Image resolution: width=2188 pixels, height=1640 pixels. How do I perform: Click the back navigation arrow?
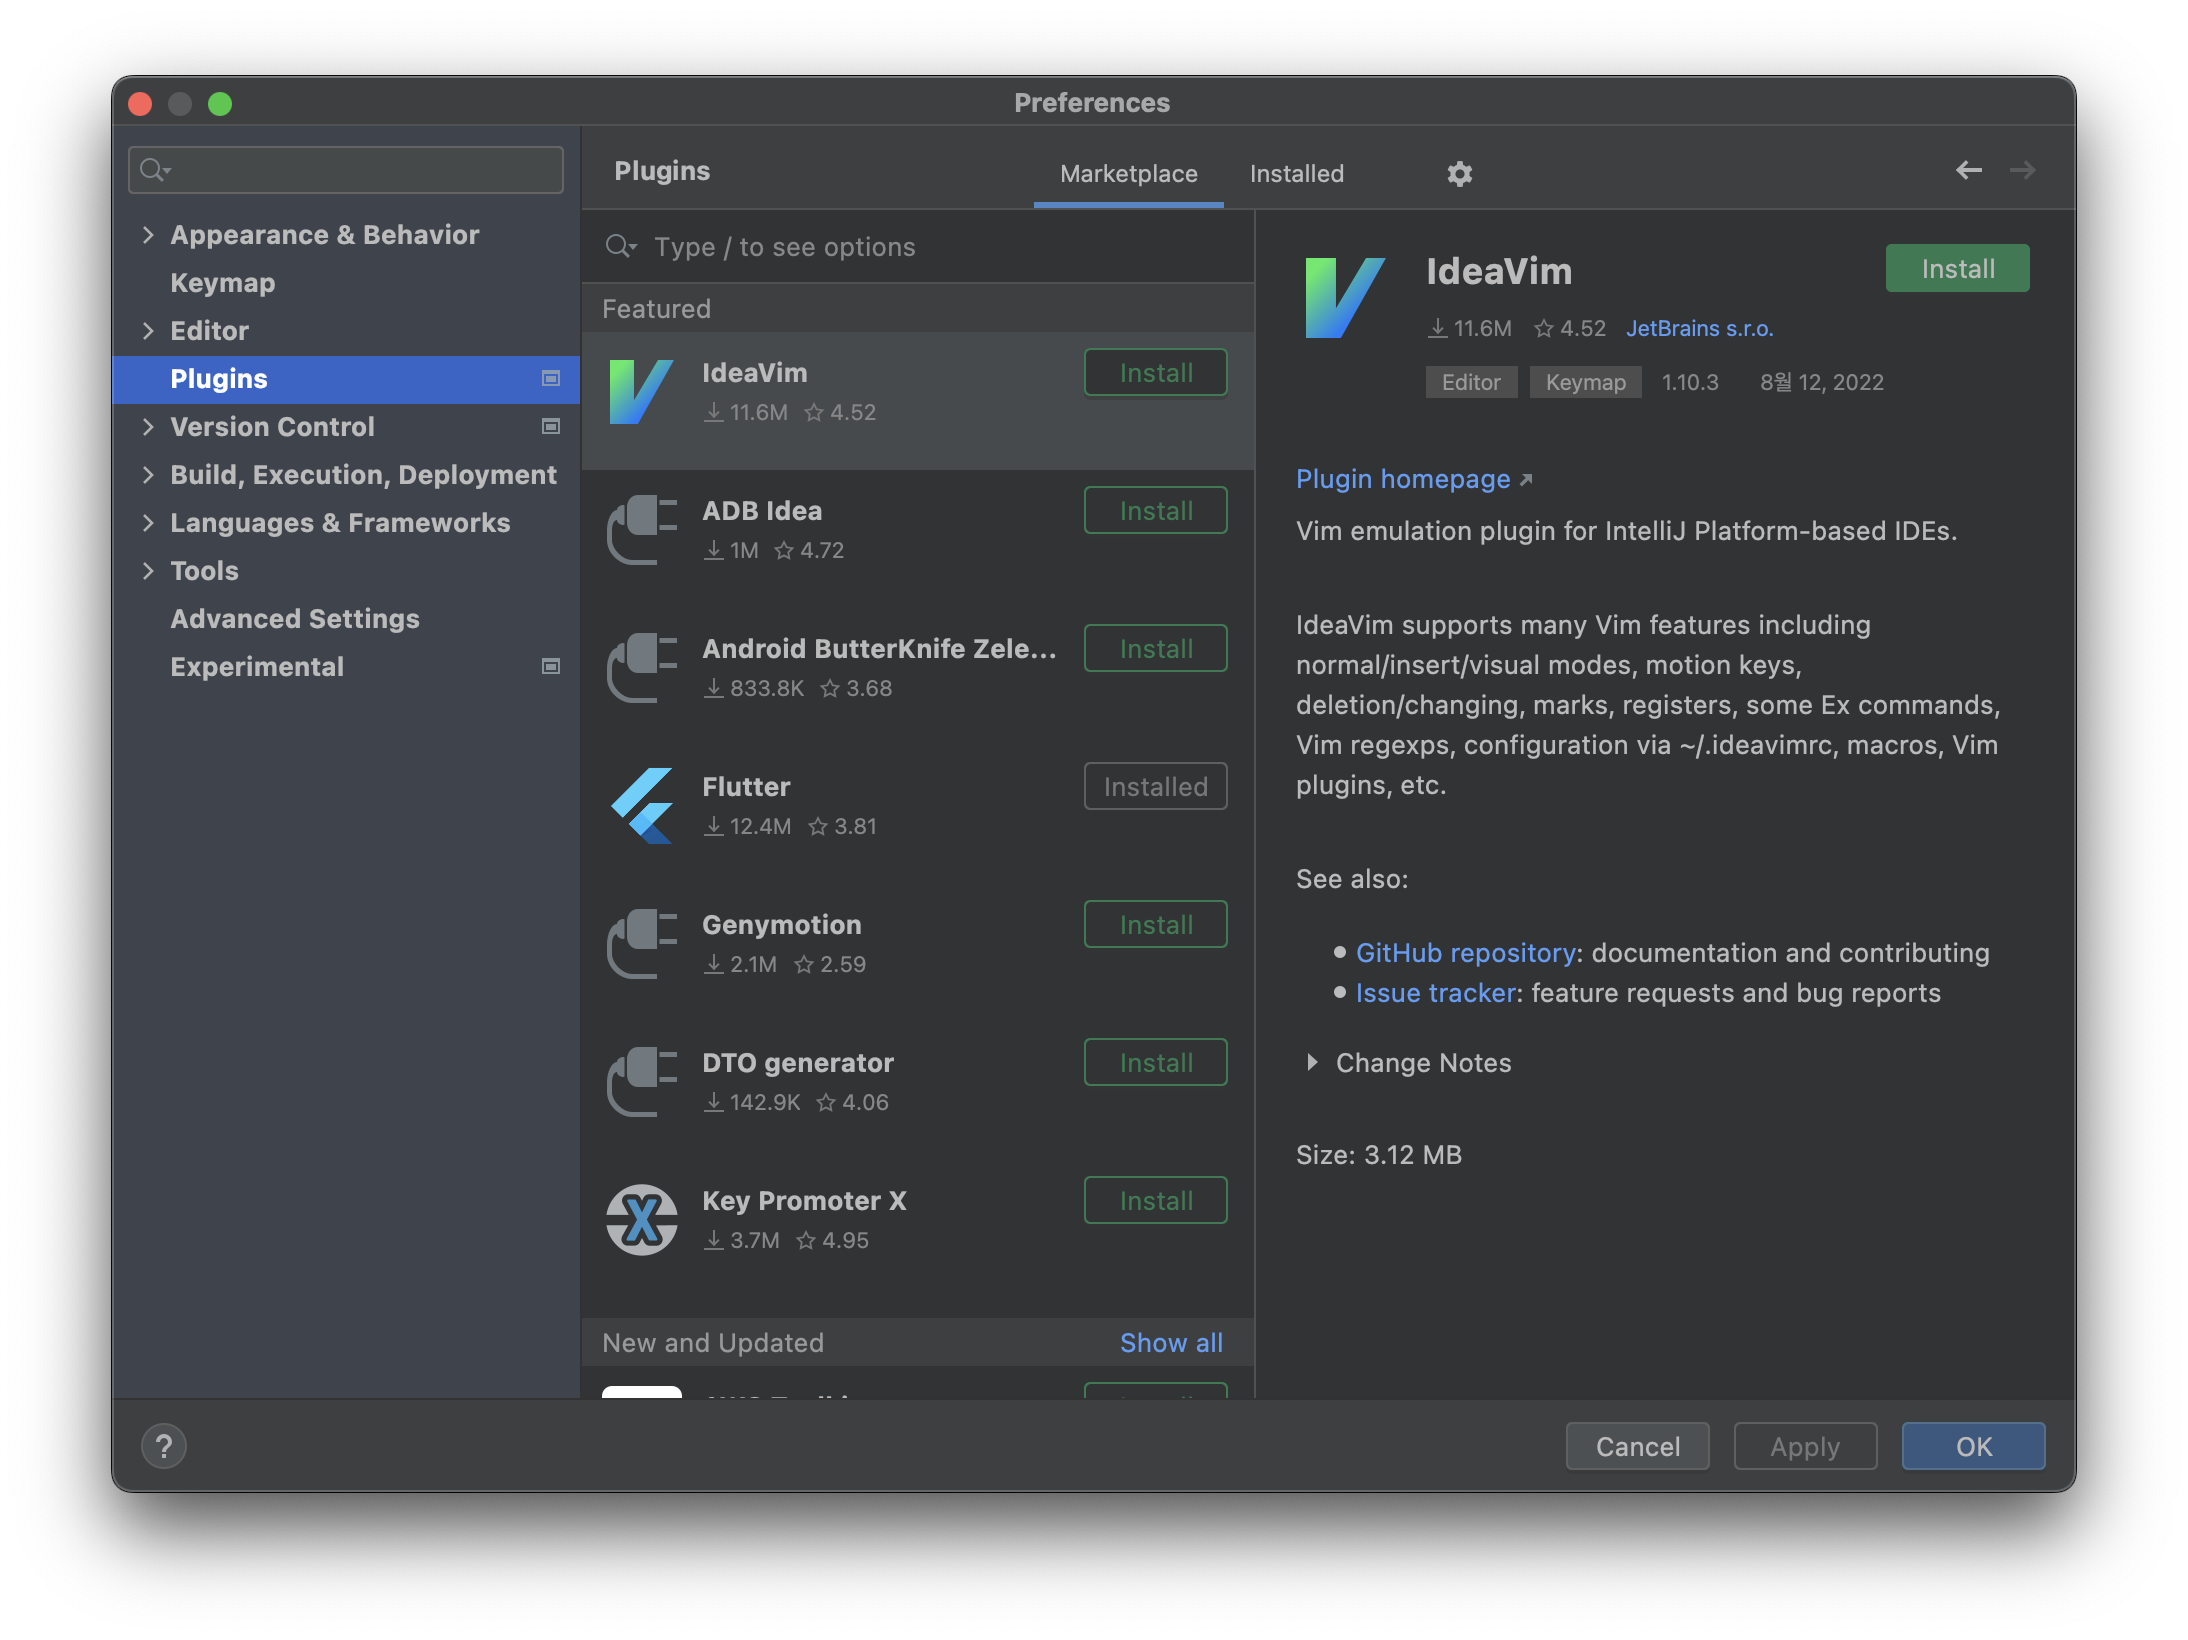pyautogui.click(x=1968, y=170)
